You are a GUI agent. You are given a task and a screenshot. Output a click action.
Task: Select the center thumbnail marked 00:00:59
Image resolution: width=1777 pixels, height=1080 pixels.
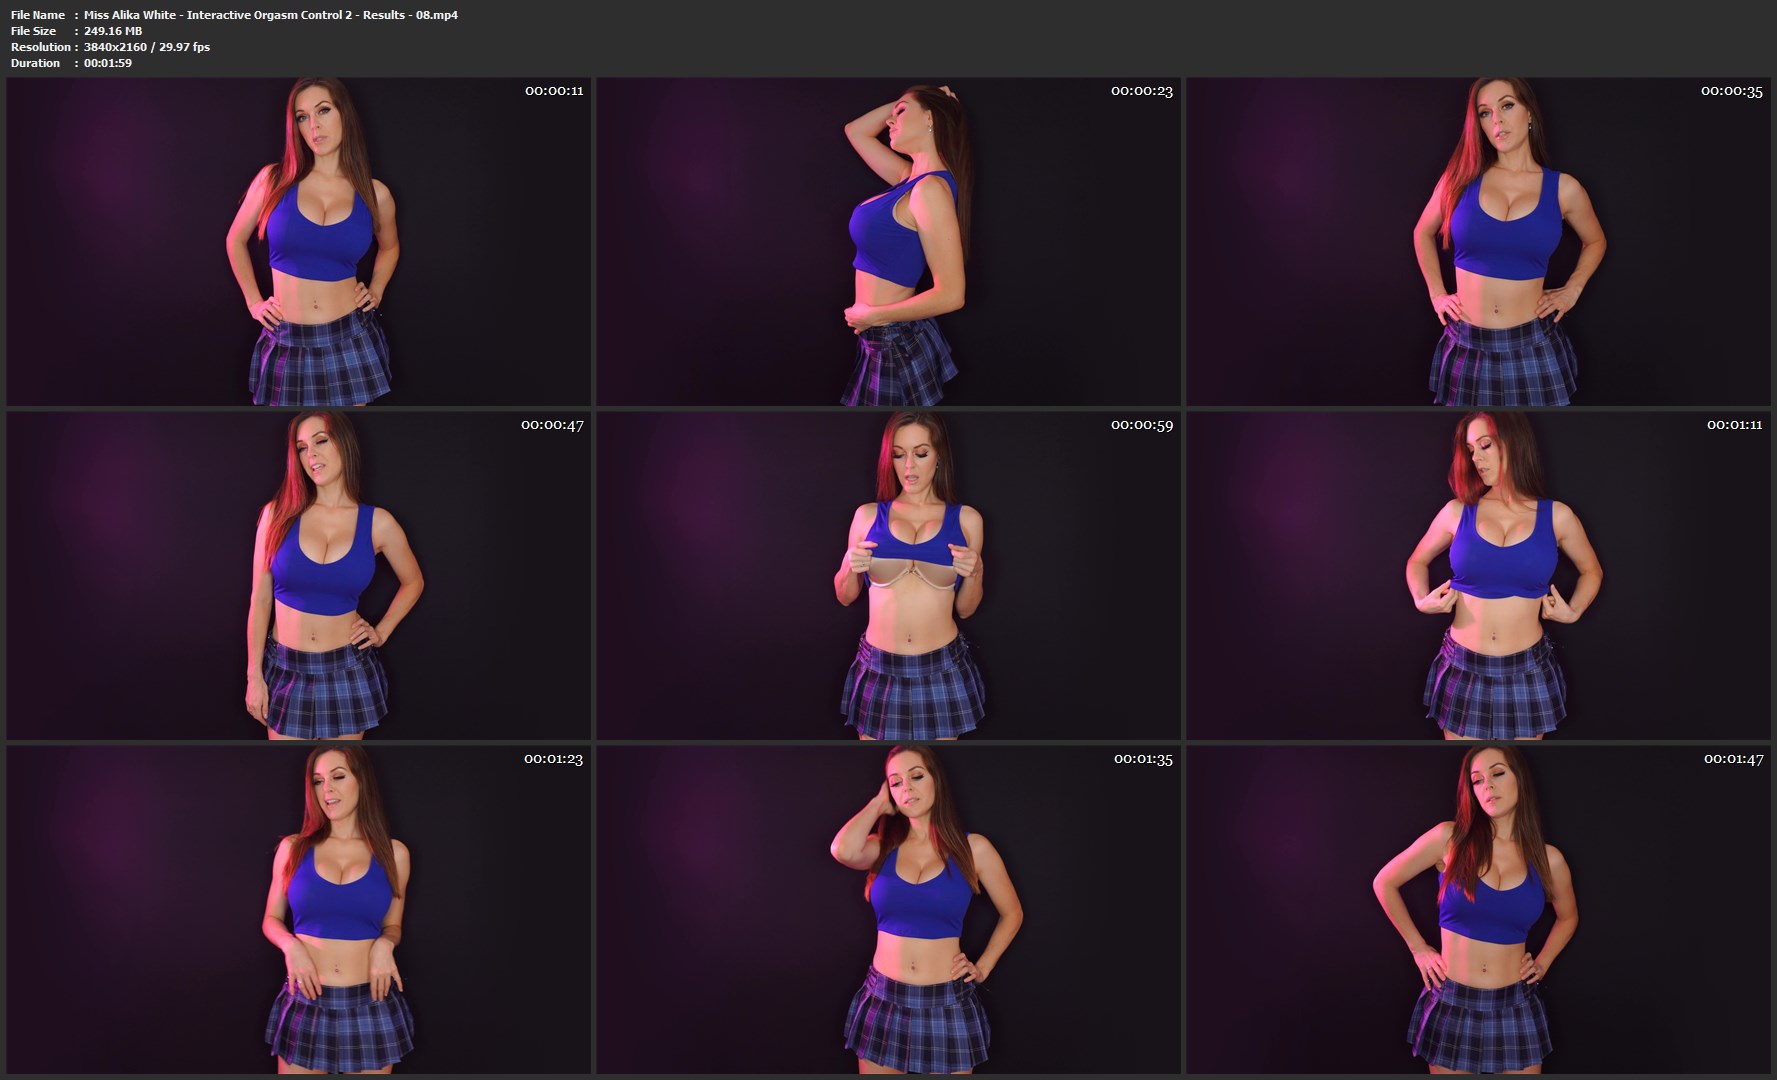coord(888,575)
